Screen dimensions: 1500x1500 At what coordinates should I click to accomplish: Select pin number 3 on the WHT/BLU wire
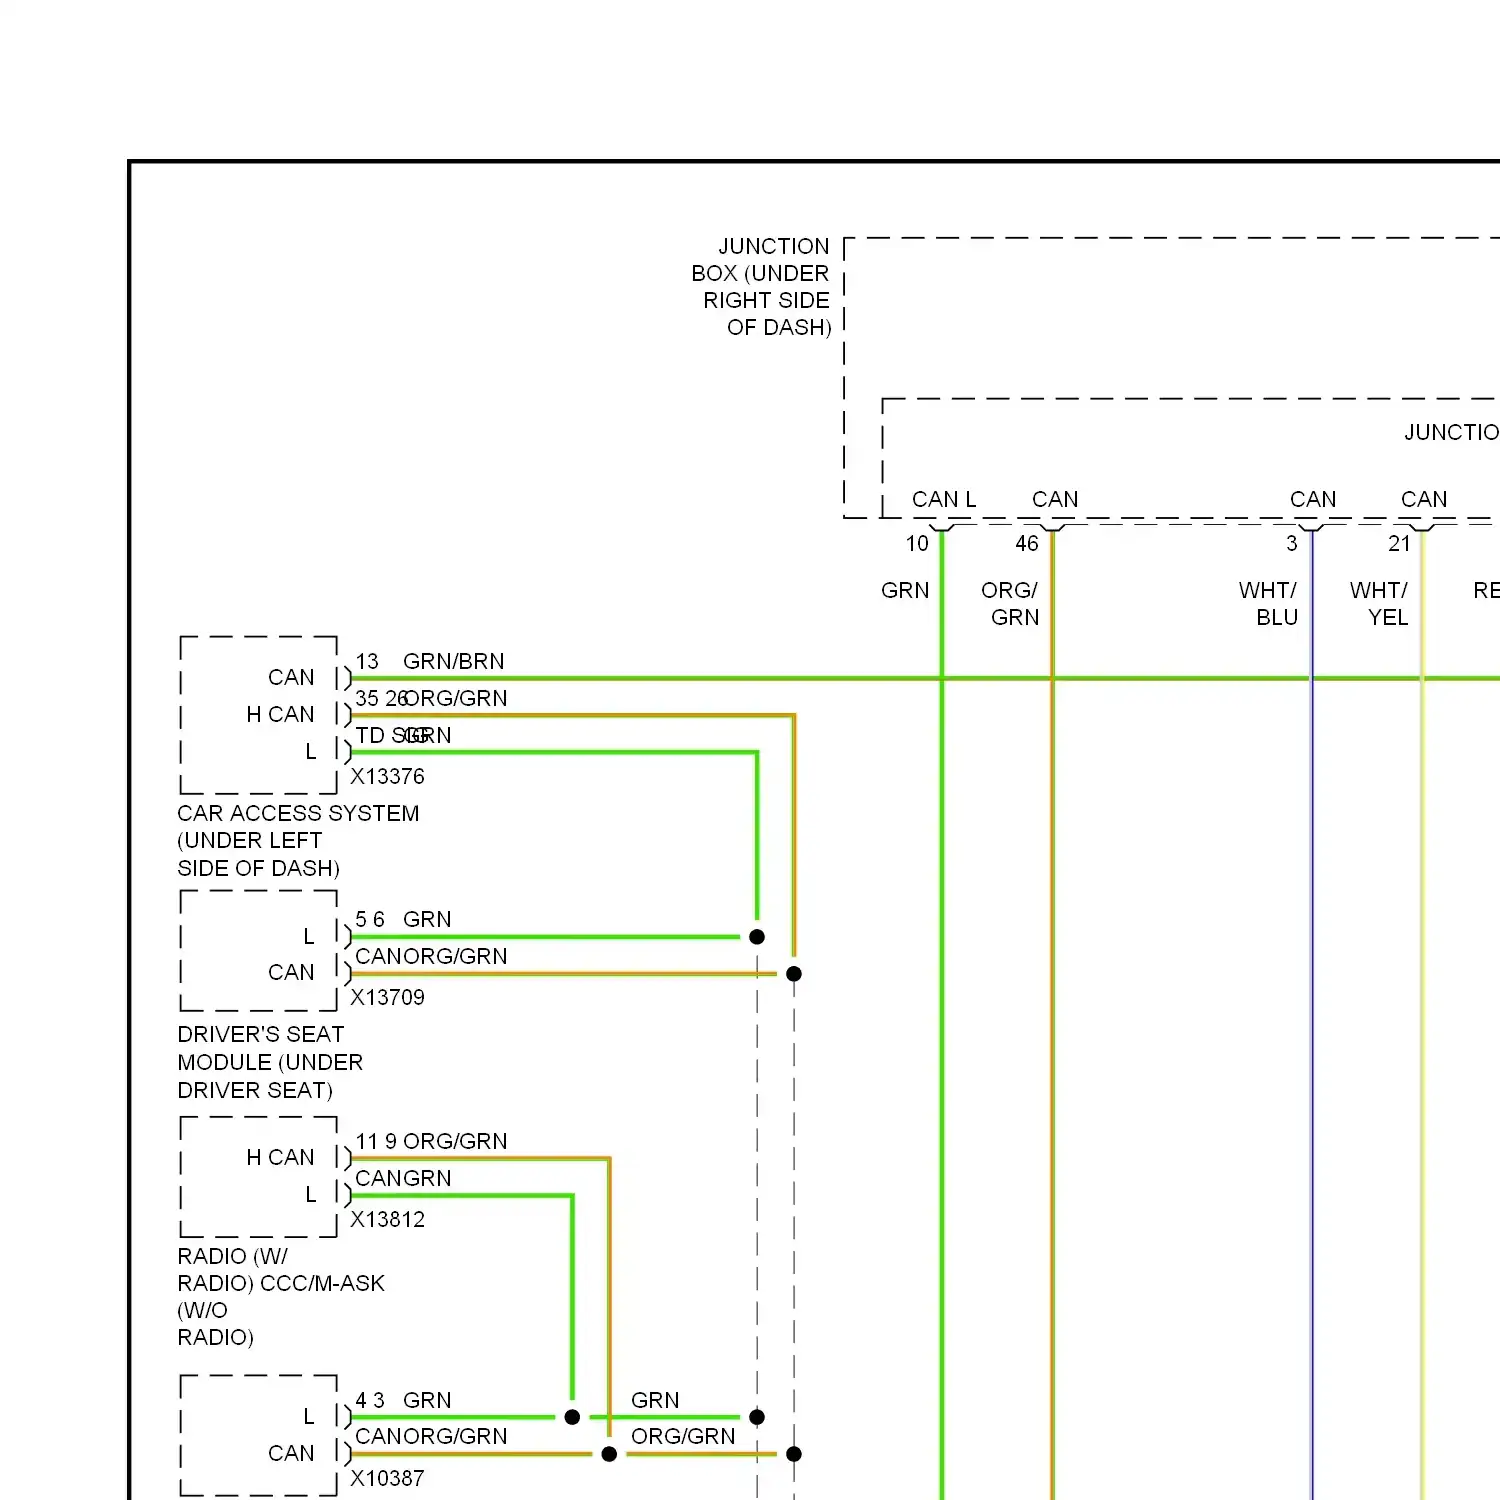point(1292,544)
